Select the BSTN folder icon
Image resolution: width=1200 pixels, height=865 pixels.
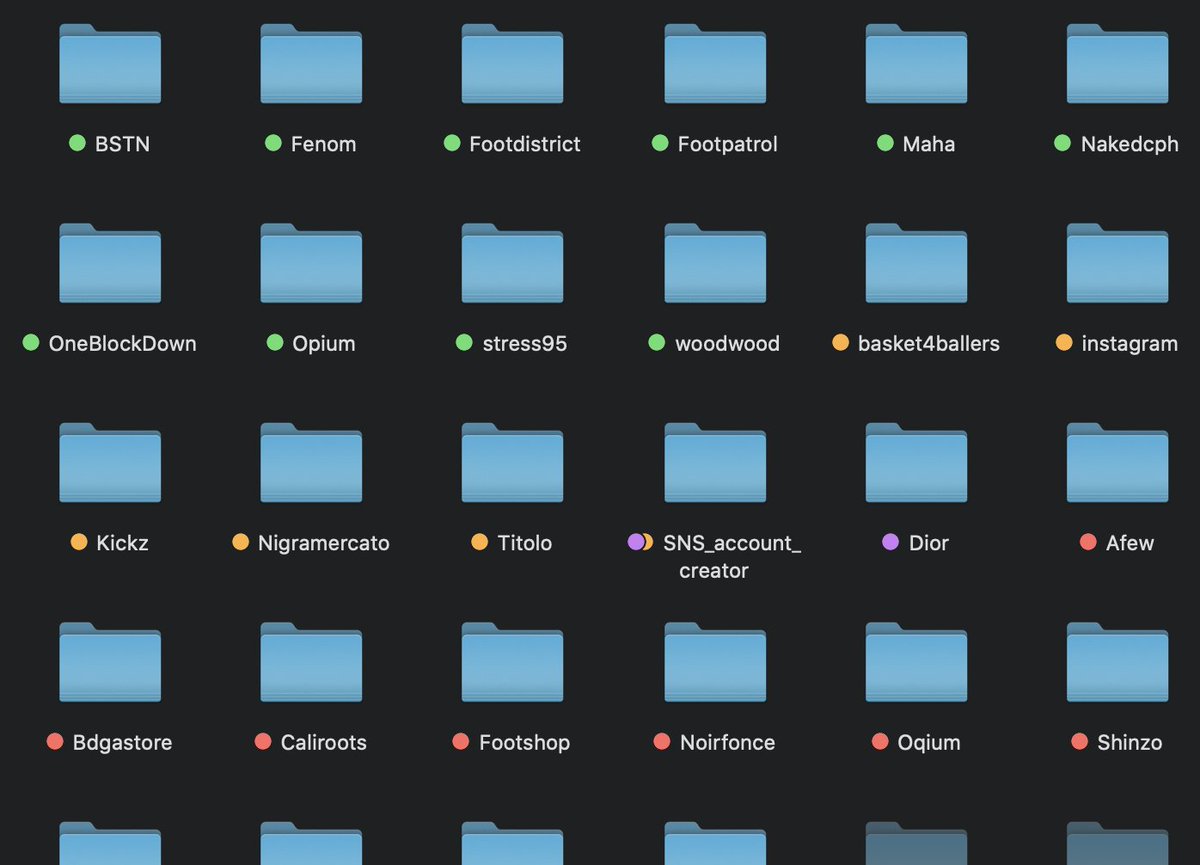(110, 63)
